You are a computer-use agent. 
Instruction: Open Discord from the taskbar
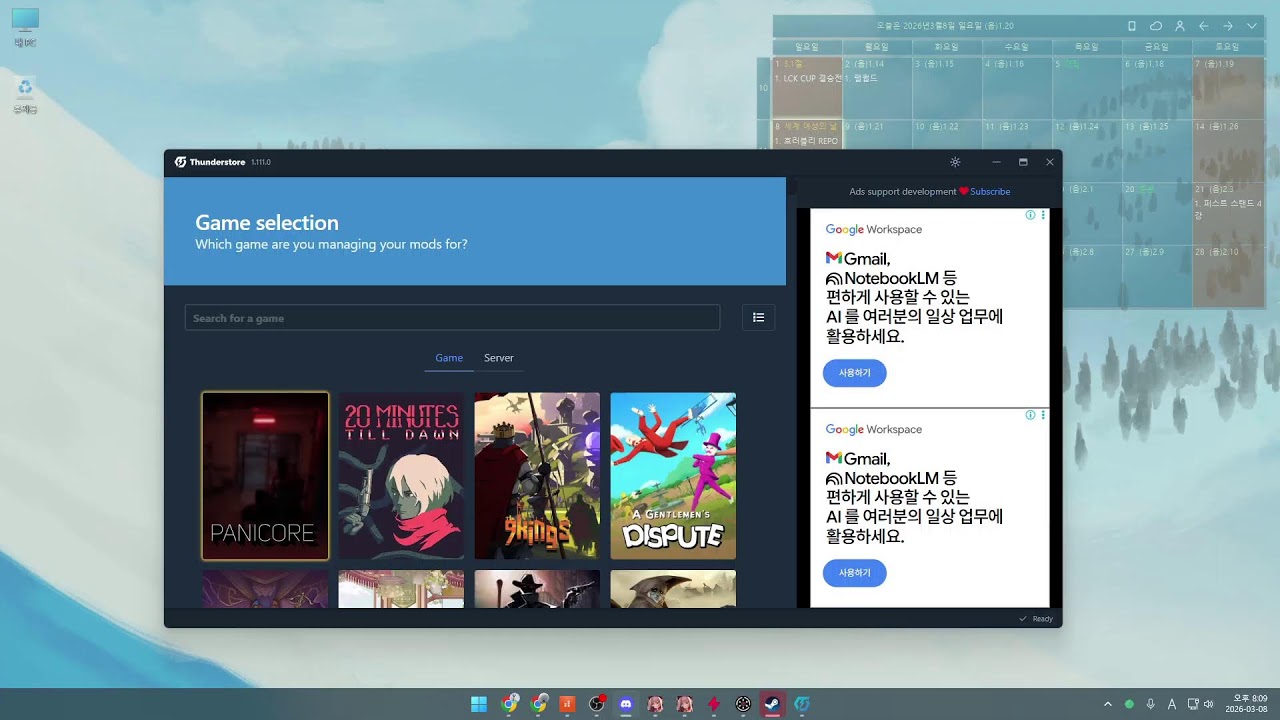[x=626, y=704]
